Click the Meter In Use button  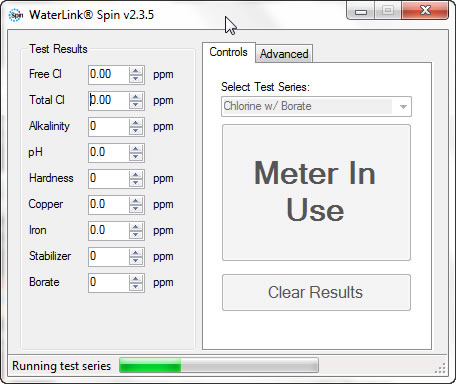[x=316, y=192]
